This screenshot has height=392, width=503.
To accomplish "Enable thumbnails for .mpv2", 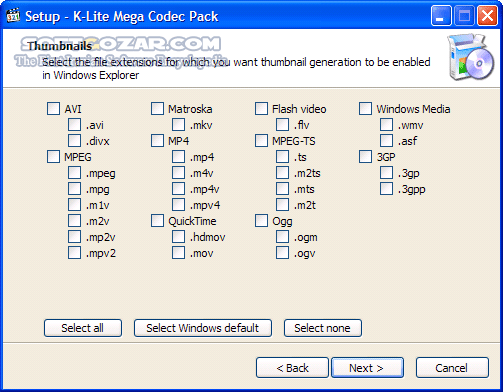I will pos(74,253).
